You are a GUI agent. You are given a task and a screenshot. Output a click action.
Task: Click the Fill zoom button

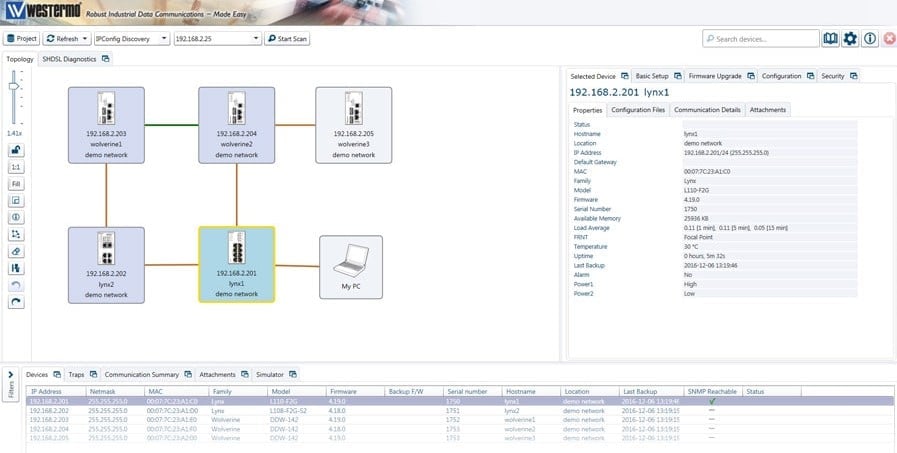tap(16, 184)
